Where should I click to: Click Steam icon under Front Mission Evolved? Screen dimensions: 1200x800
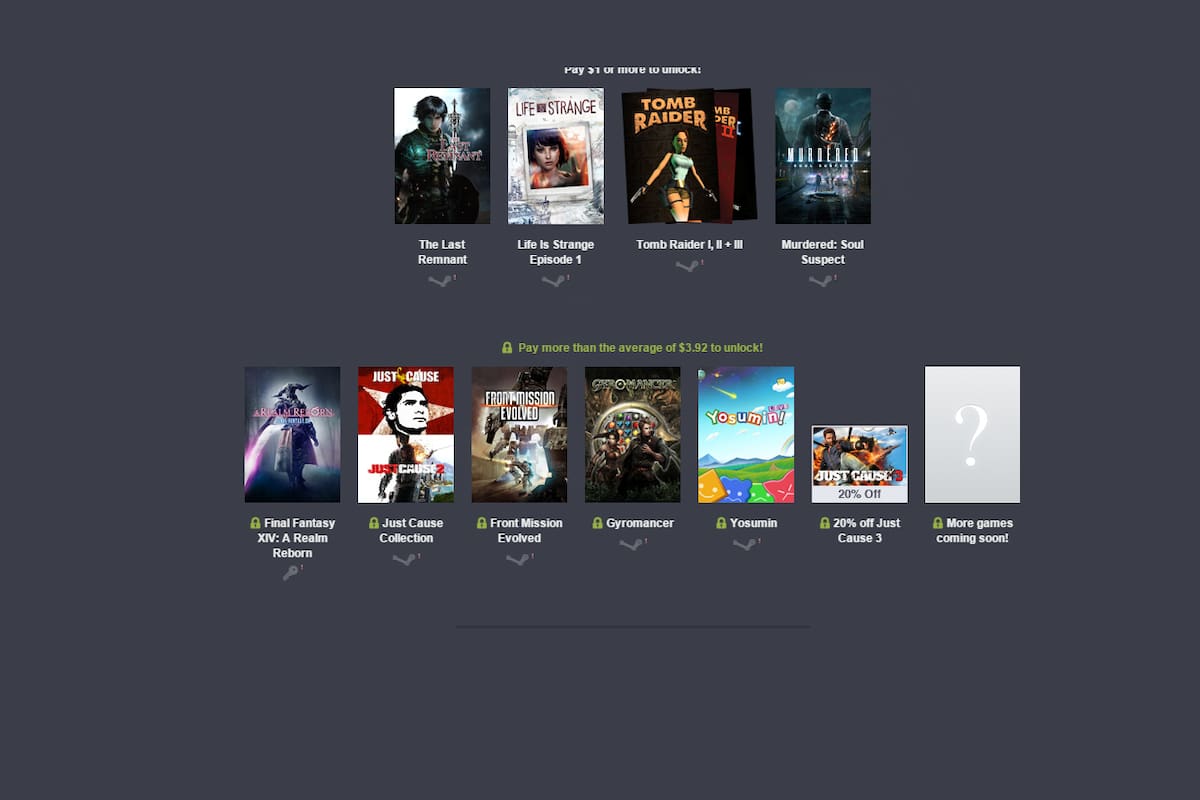click(x=517, y=559)
